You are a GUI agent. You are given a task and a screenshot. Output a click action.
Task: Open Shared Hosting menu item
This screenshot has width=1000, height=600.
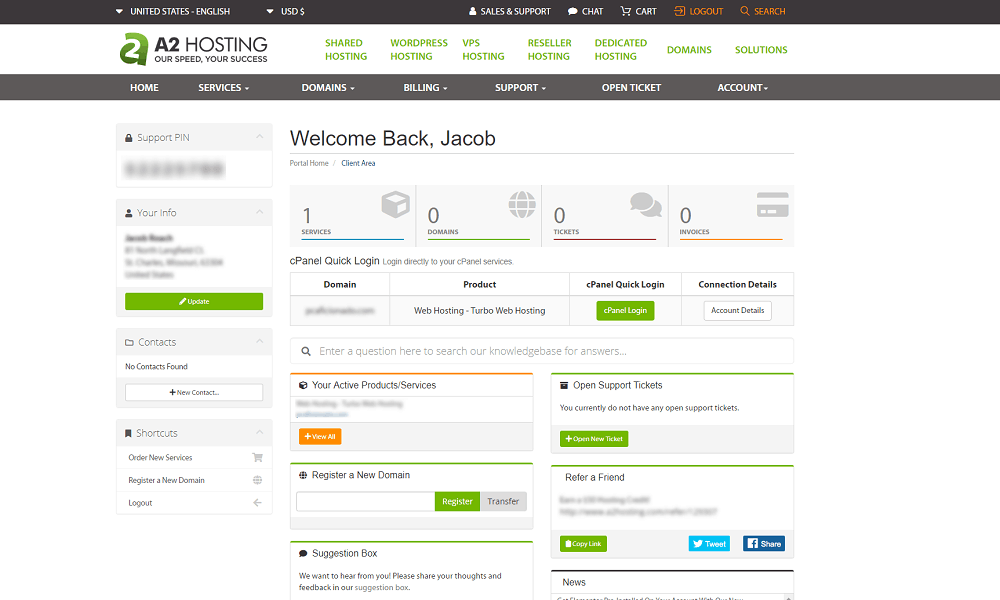[346, 50]
